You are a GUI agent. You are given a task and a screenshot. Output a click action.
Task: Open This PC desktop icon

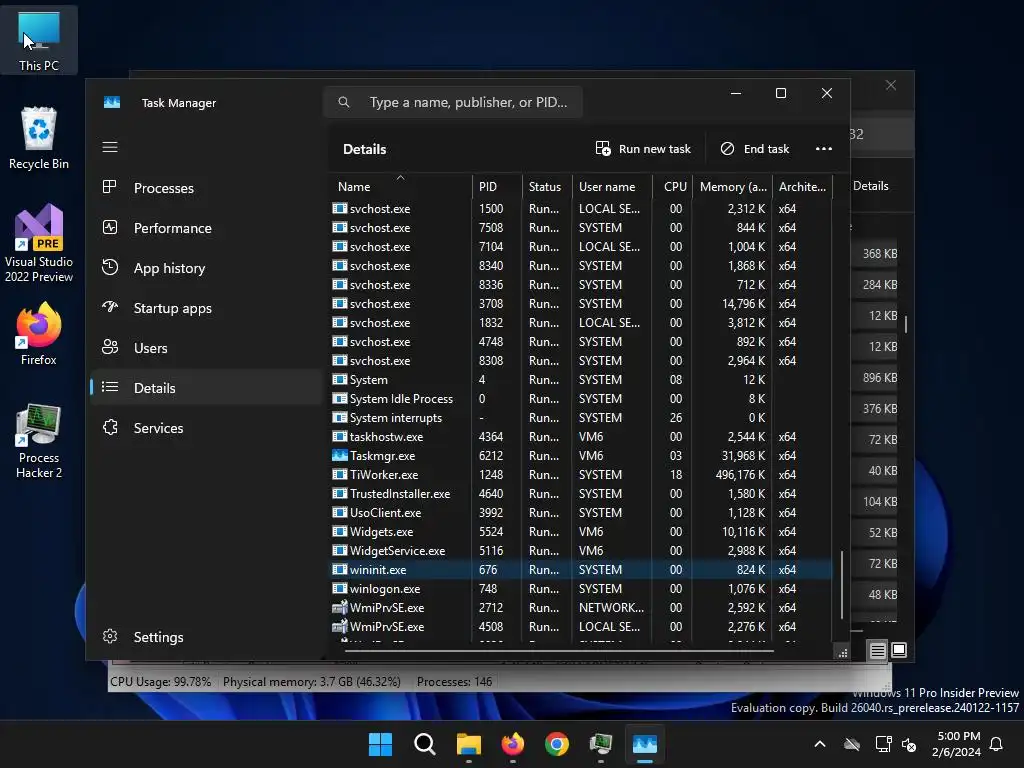(x=39, y=40)
